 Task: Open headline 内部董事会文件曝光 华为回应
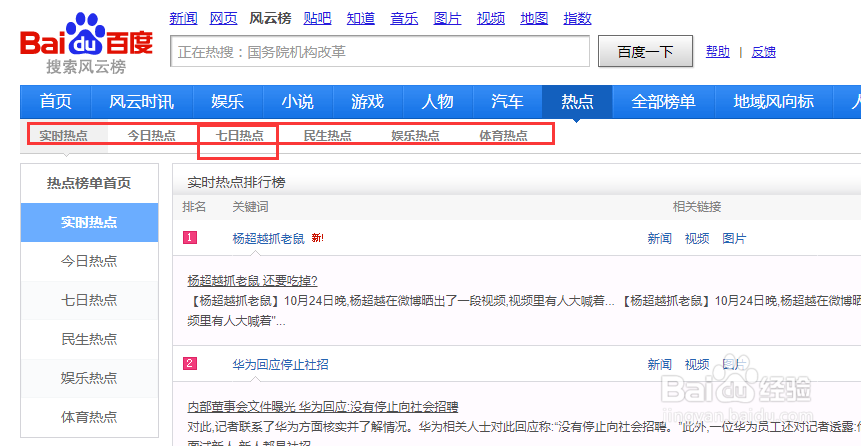(323, 407)
